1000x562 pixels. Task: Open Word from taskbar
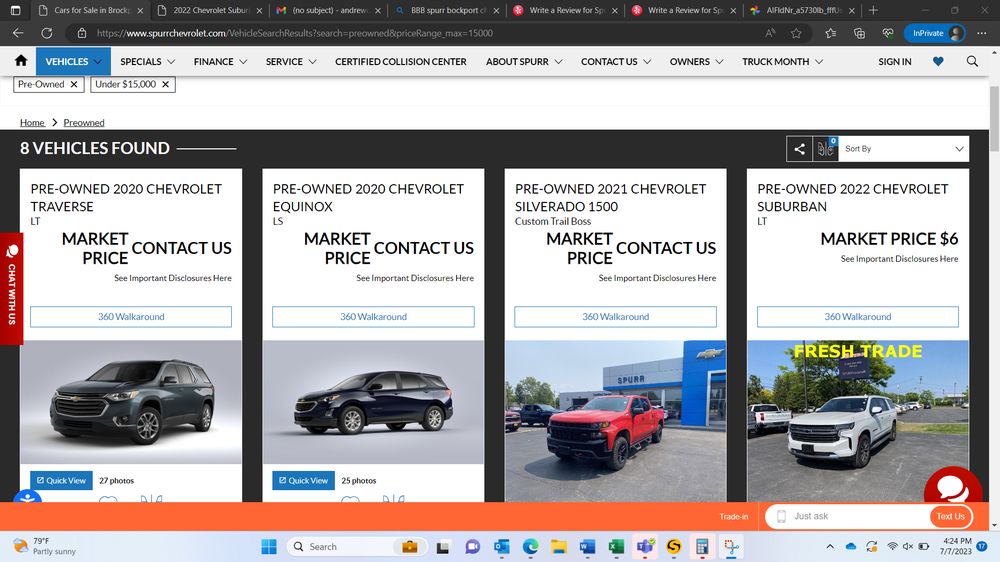point(587,547)
